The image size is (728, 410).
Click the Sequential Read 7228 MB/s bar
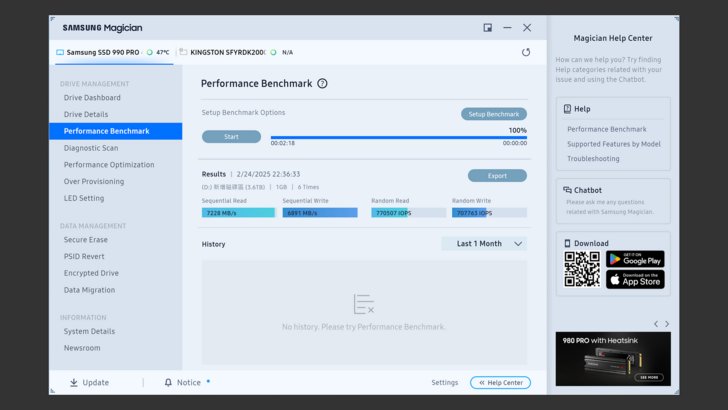[239, 213]
